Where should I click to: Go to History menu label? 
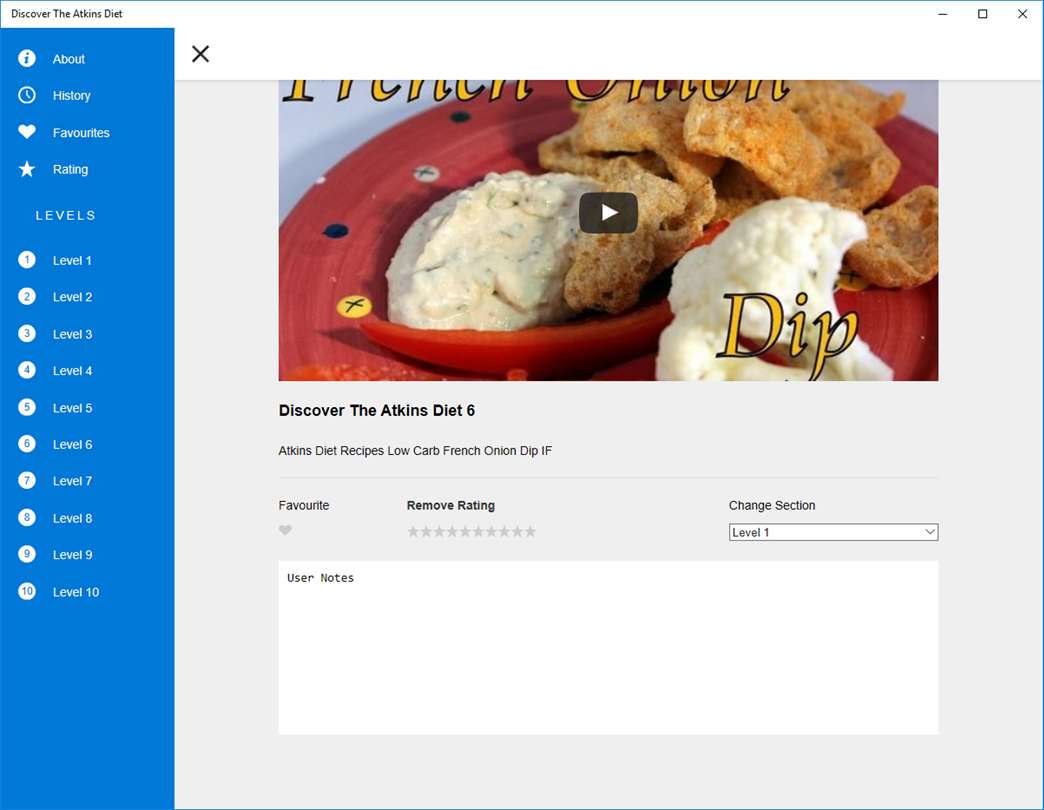(71, 96)
